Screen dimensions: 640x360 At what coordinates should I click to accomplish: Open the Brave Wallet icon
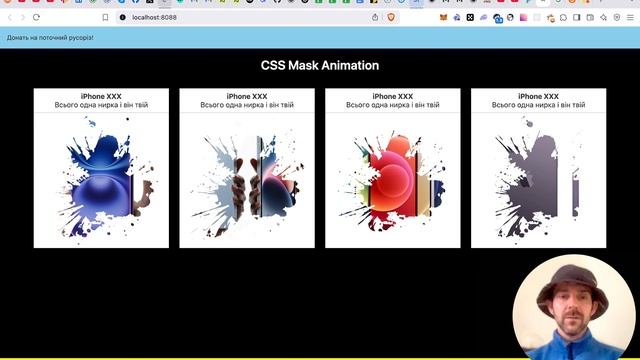click(x=590, y=18)
